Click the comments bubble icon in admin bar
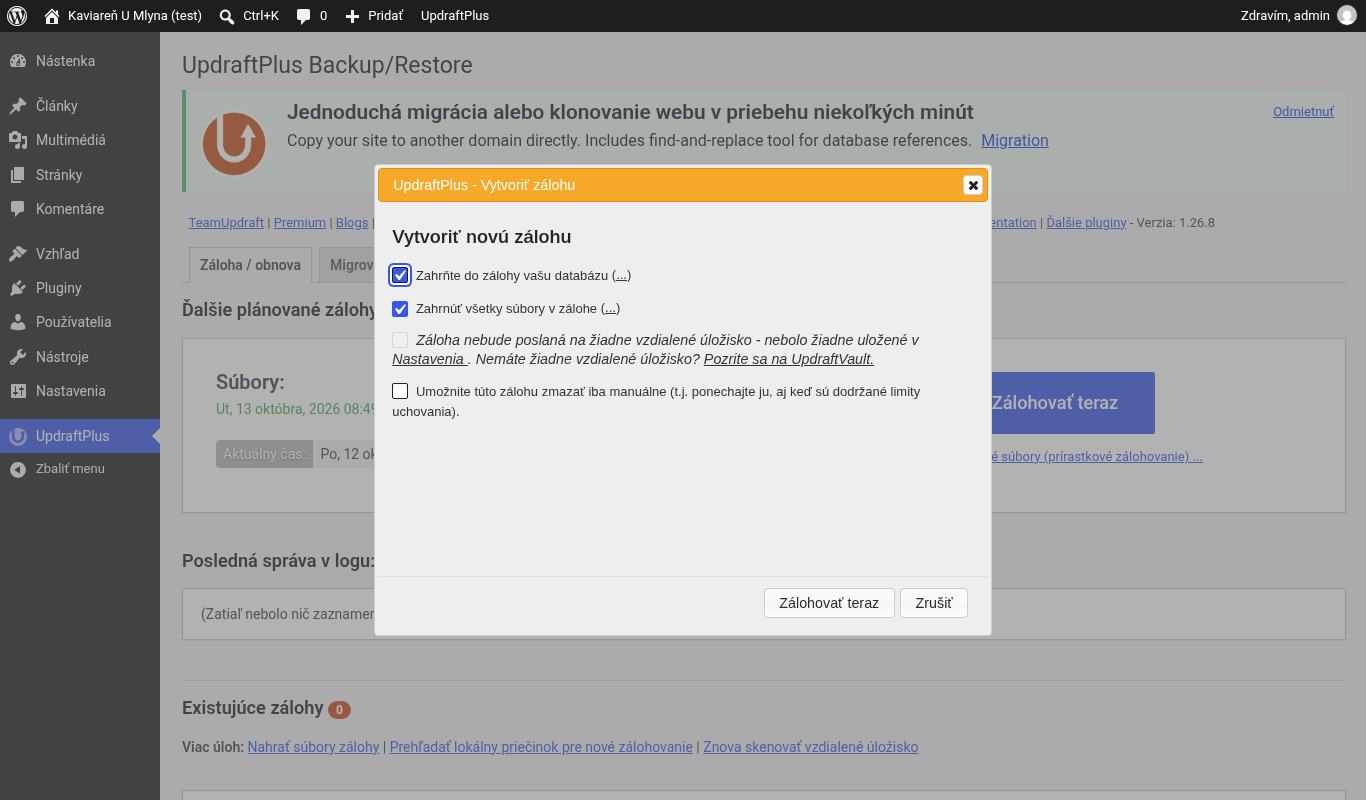Viewport: 1366px width, 800px height. [304, 16]
